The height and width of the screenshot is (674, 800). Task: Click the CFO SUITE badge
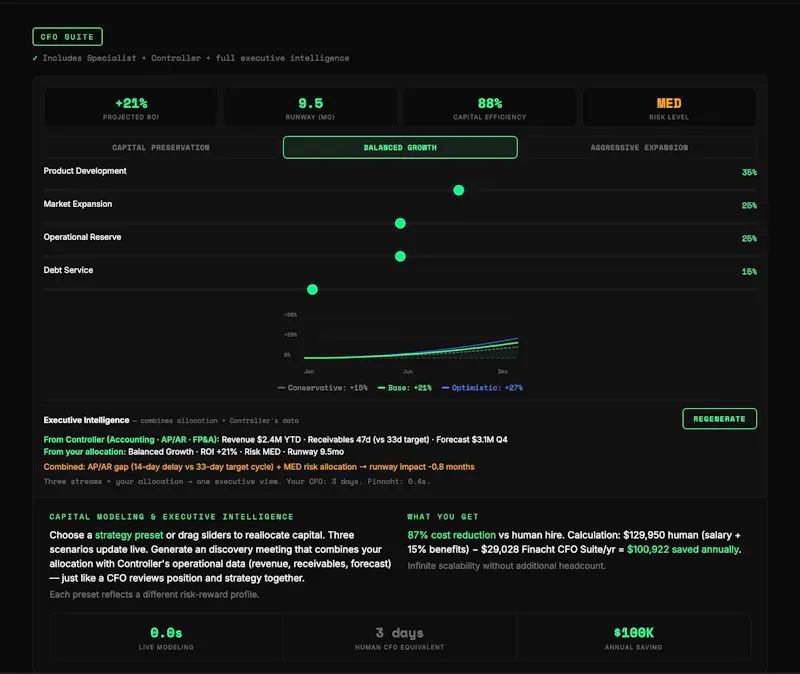67,37
